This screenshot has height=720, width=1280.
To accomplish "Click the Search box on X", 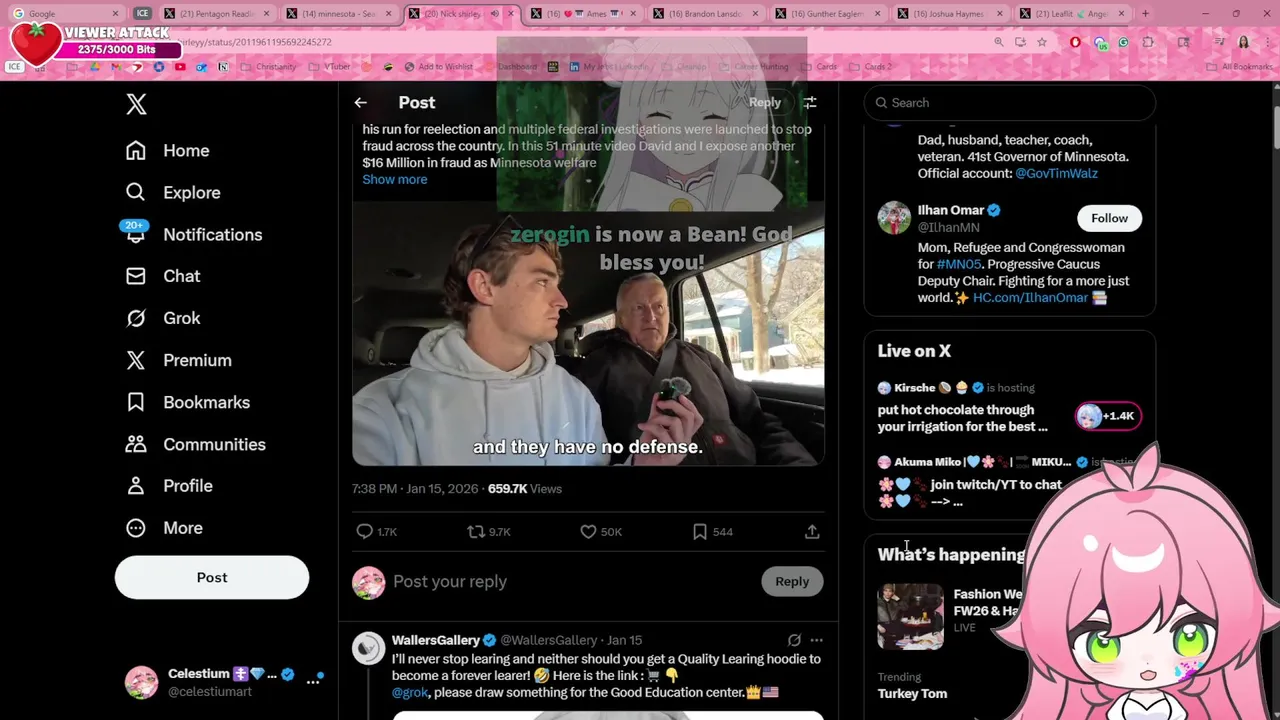I will tap(1010, 103).
